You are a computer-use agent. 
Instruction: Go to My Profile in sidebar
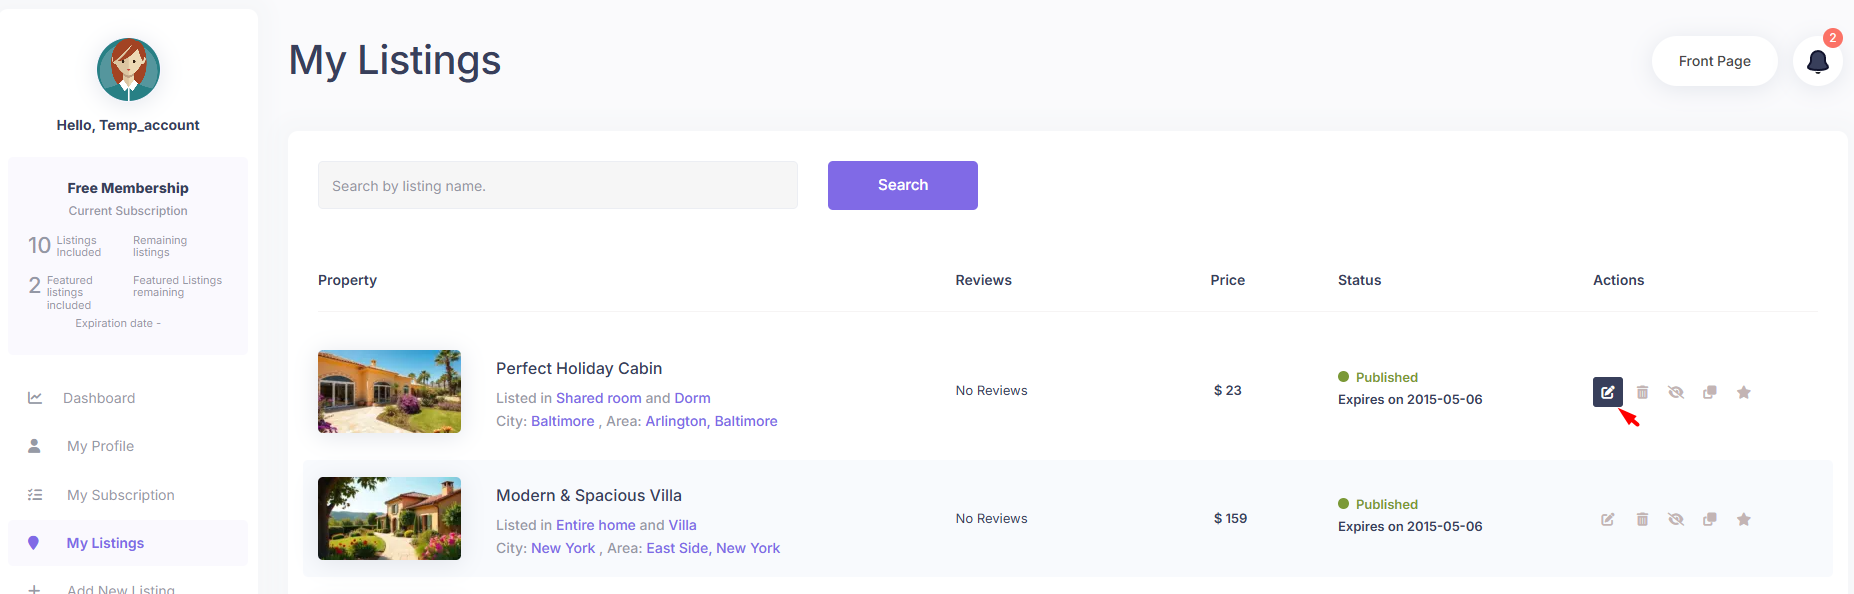(100, 446)
